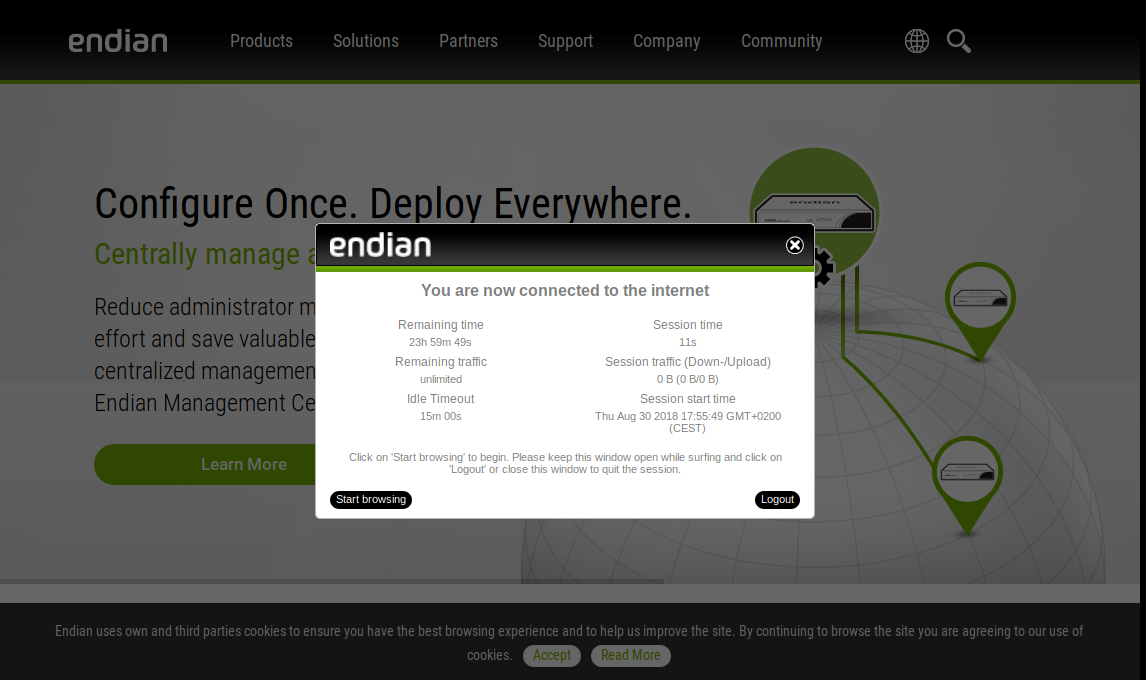Click the Session start time date value
The width and height of the screenshot is (1146, 680).
click(688, 422)
